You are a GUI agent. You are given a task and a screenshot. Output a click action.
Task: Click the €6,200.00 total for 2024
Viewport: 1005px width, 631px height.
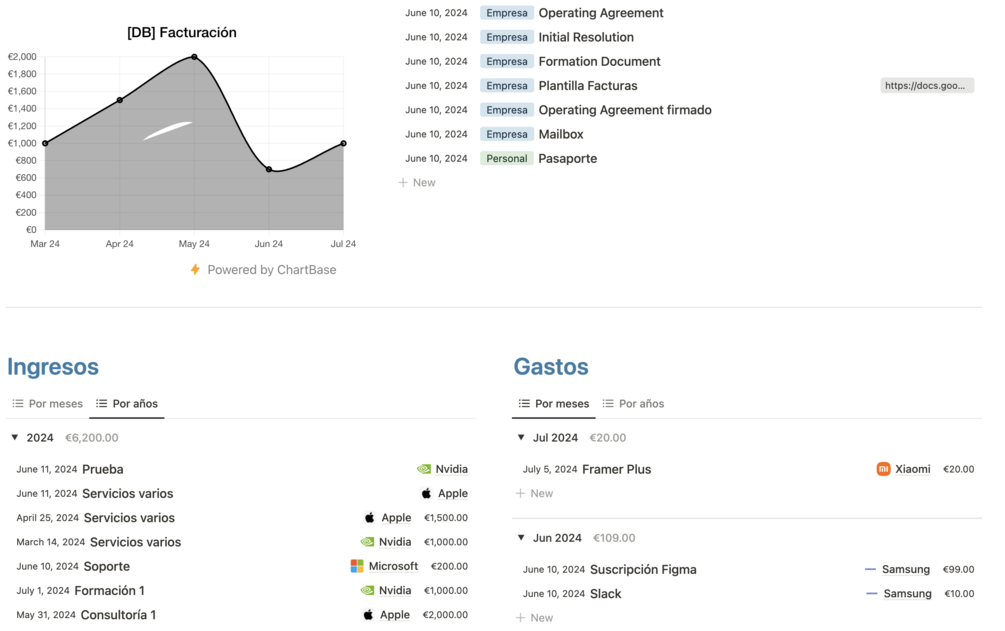(92, 437)
